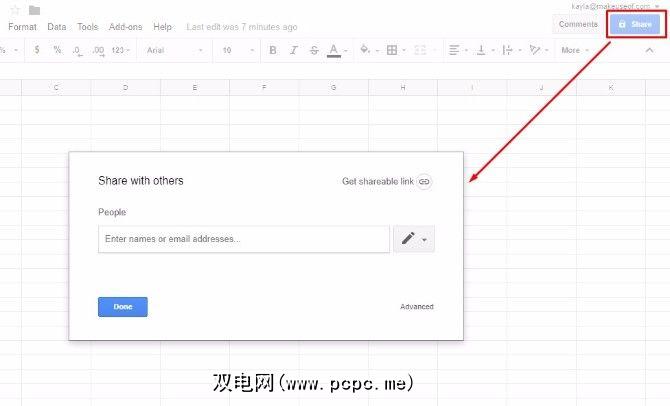Open the account email dropdown
Image resolution: width=670 pixels, height=406 pixels.
click(x=615, y=6)
